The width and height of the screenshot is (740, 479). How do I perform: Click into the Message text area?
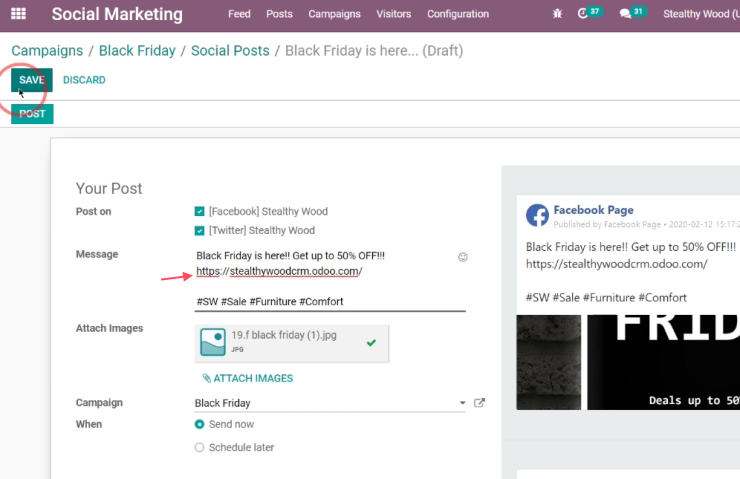pyautogui.click(x=330, y=279)
